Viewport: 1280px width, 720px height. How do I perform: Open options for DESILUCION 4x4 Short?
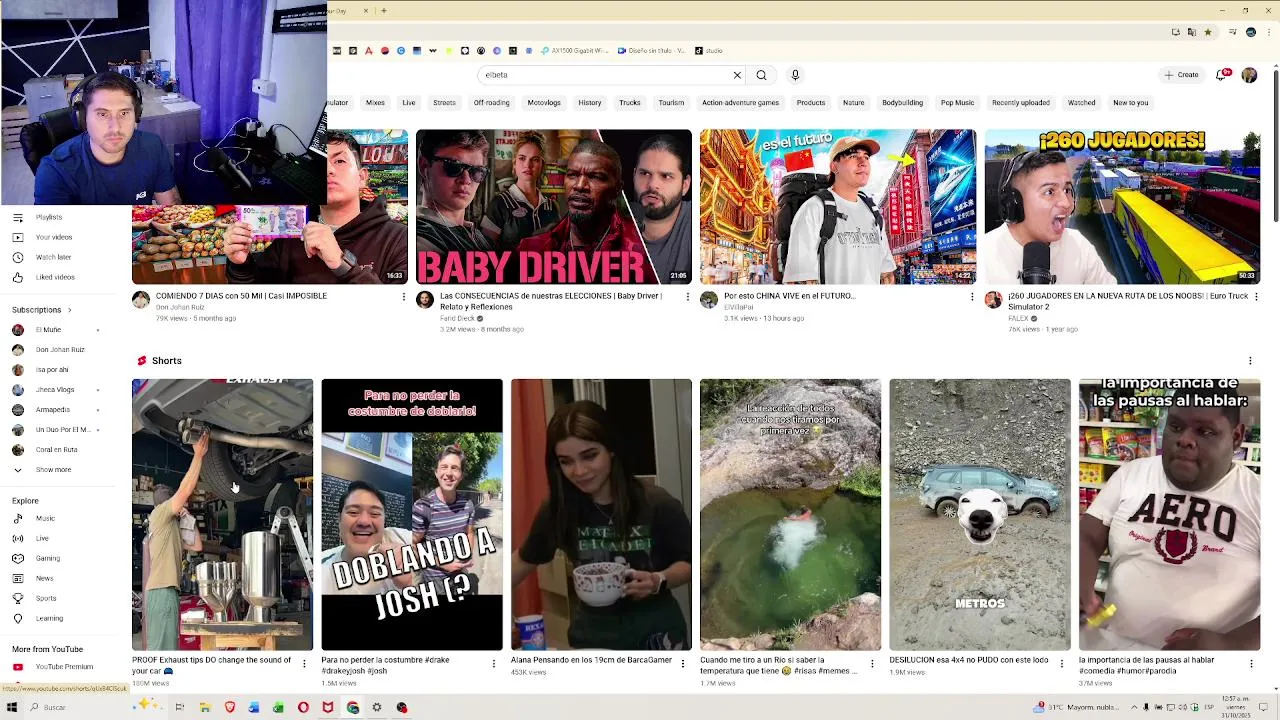pos(1061,663)
